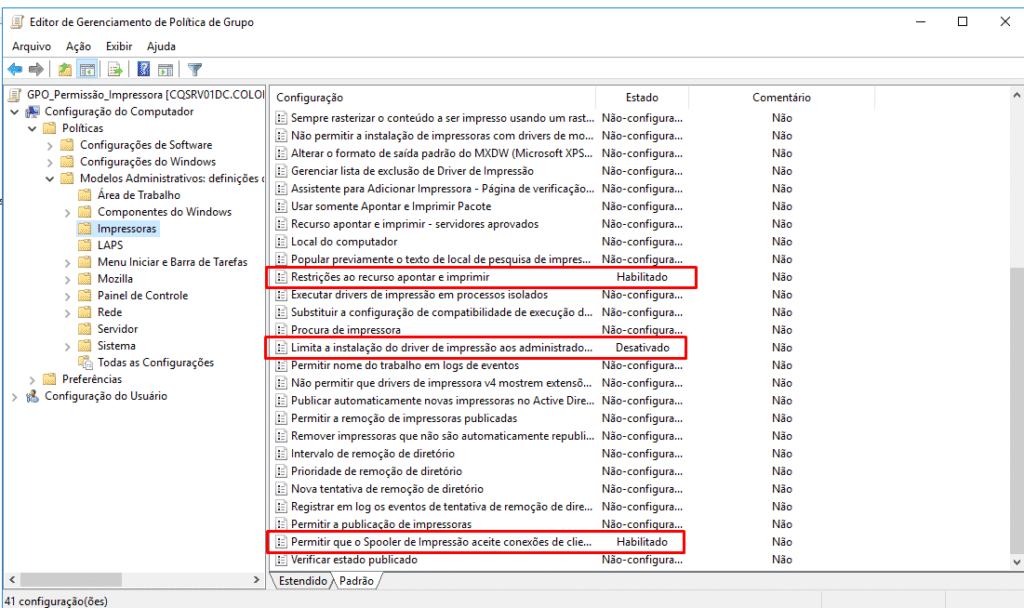Open the Exibir menu
This screenshot has height=608, width=1024.
(x=119, y=46)
